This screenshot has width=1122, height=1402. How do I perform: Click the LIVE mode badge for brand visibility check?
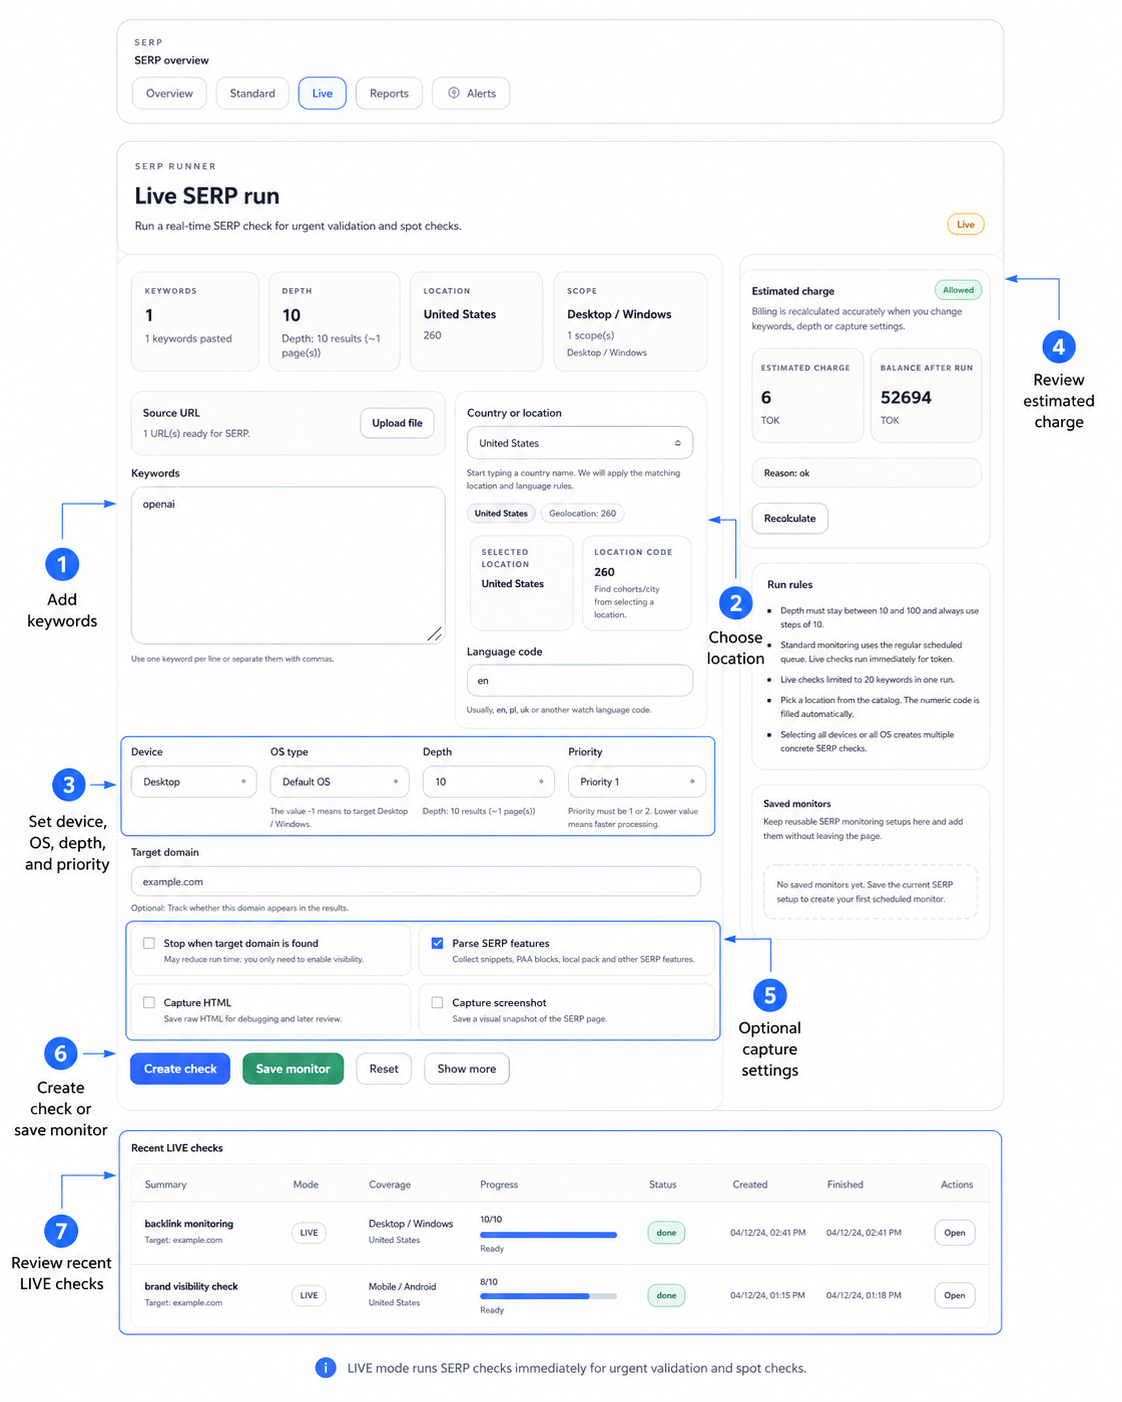click(x=309, y=1295)
